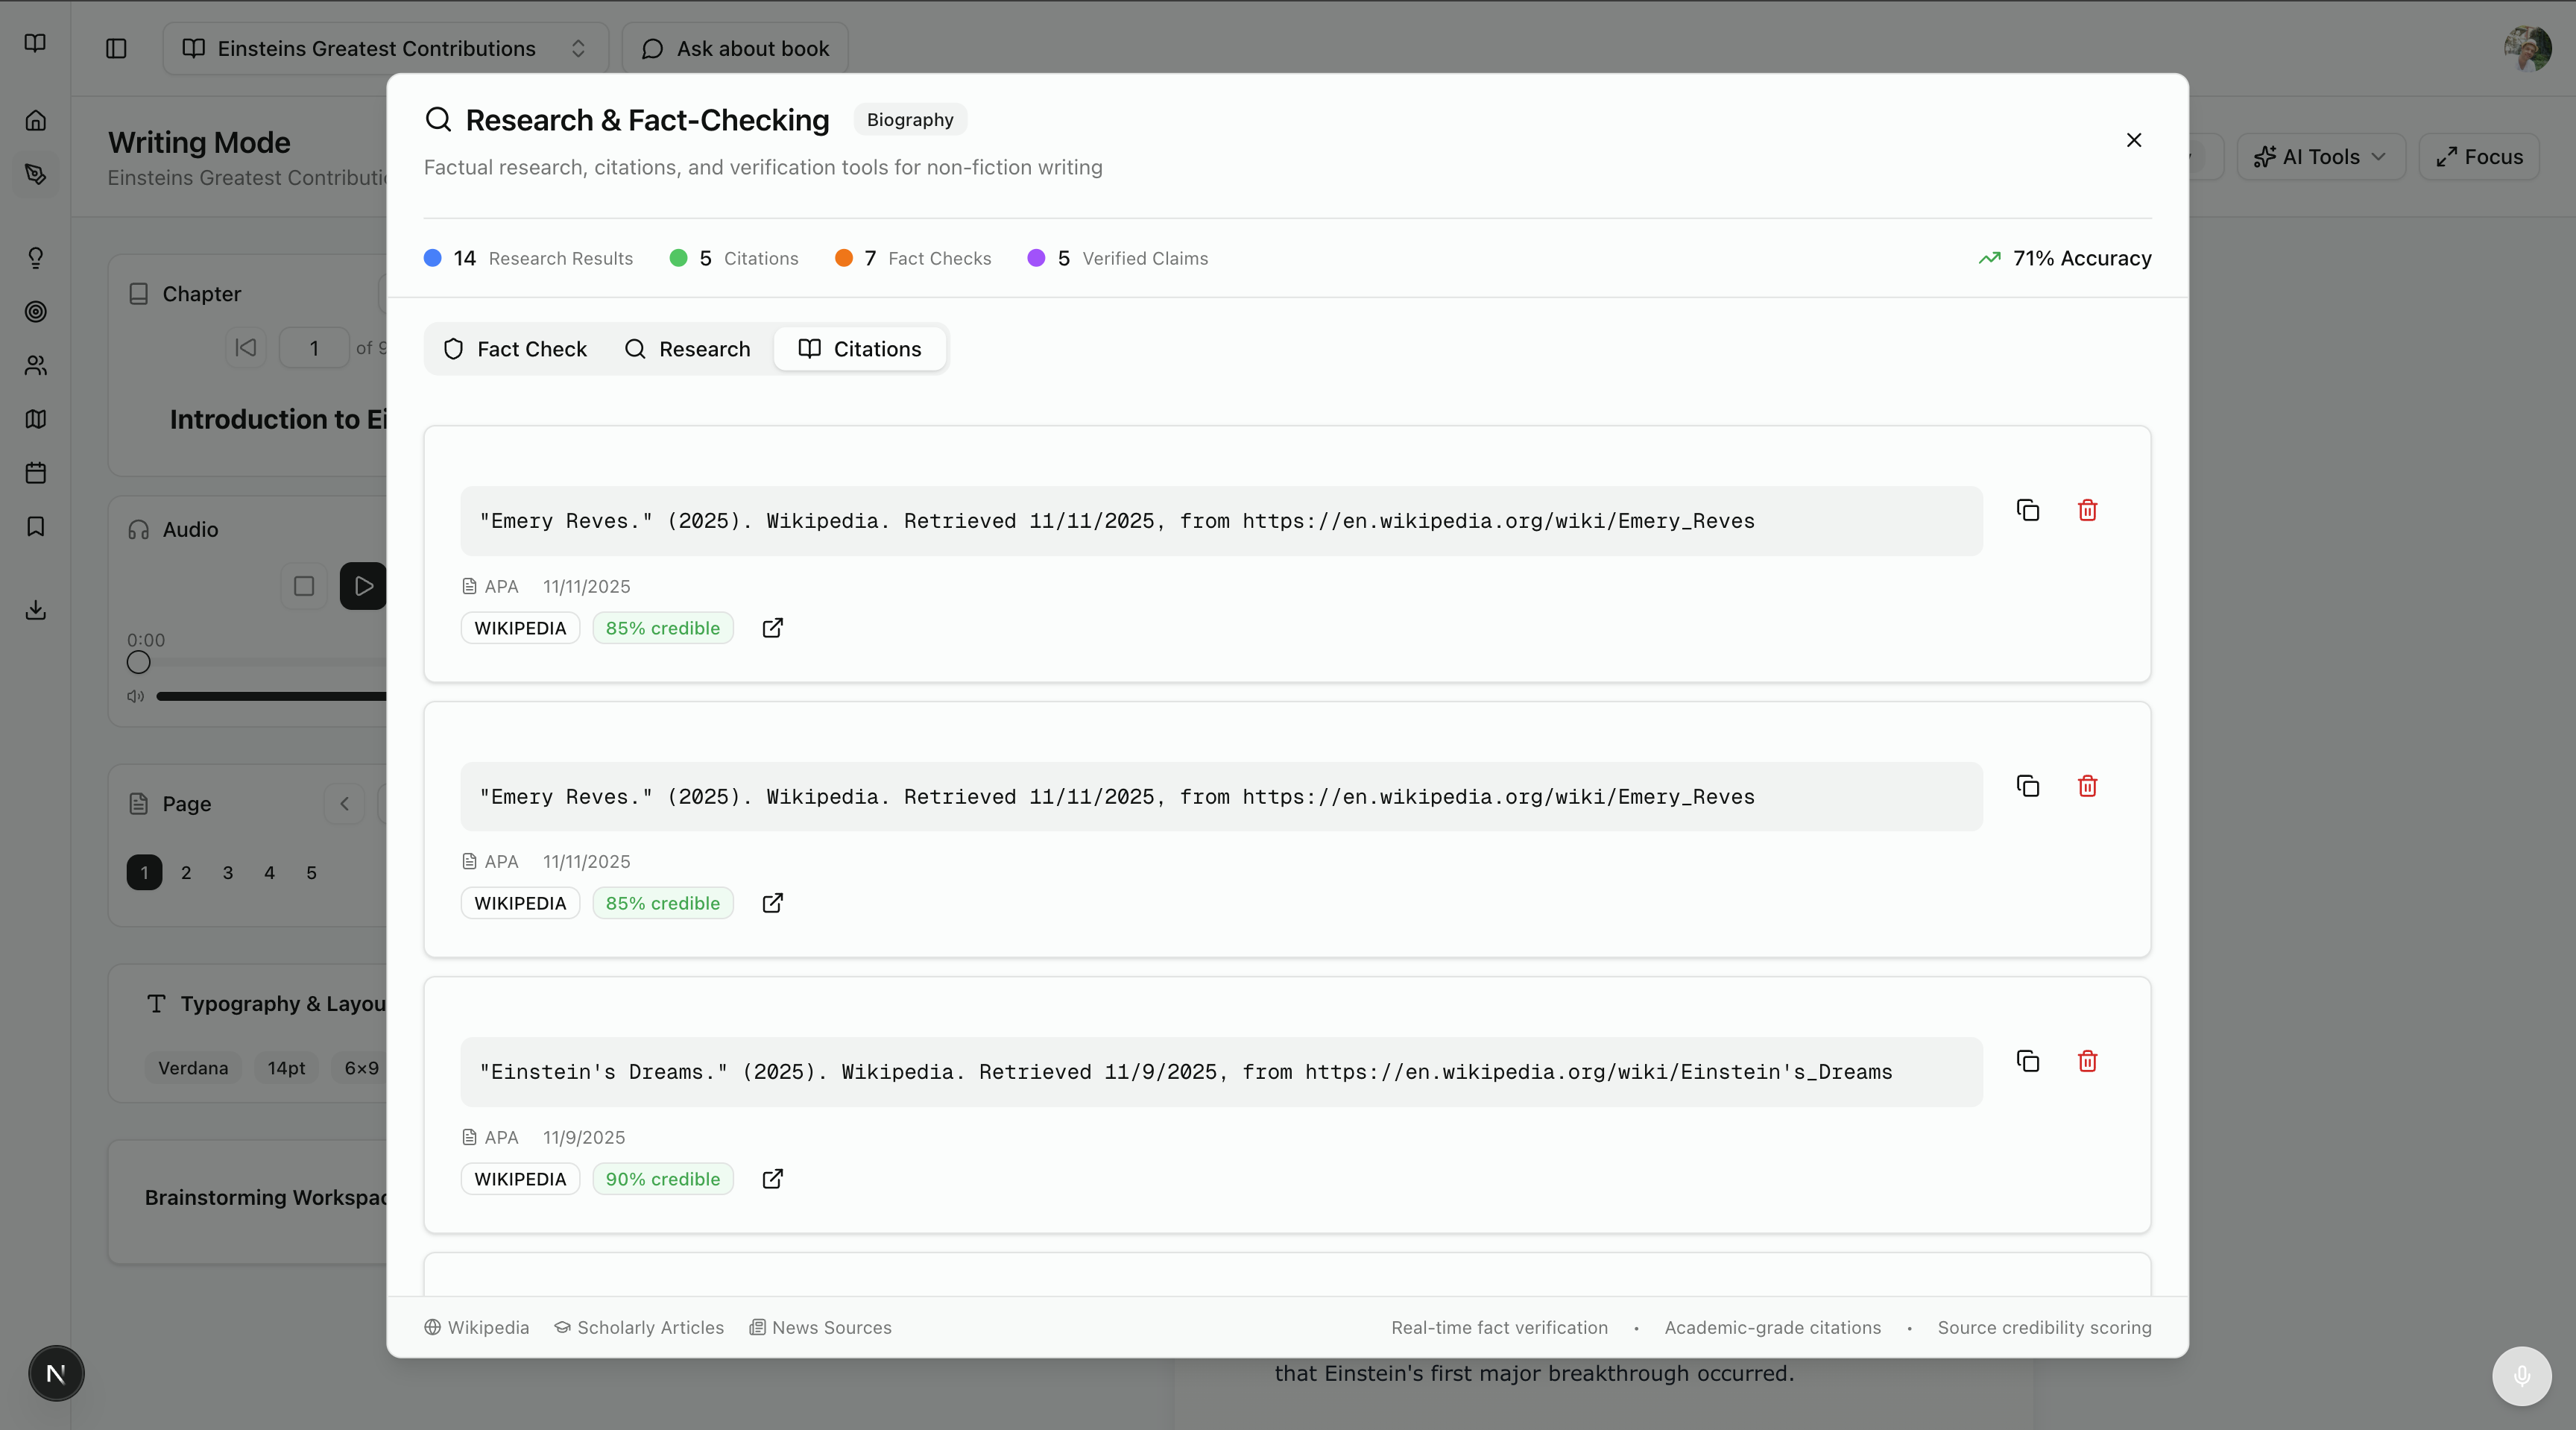Switch to the Fact Check tab

click(514, 348)
